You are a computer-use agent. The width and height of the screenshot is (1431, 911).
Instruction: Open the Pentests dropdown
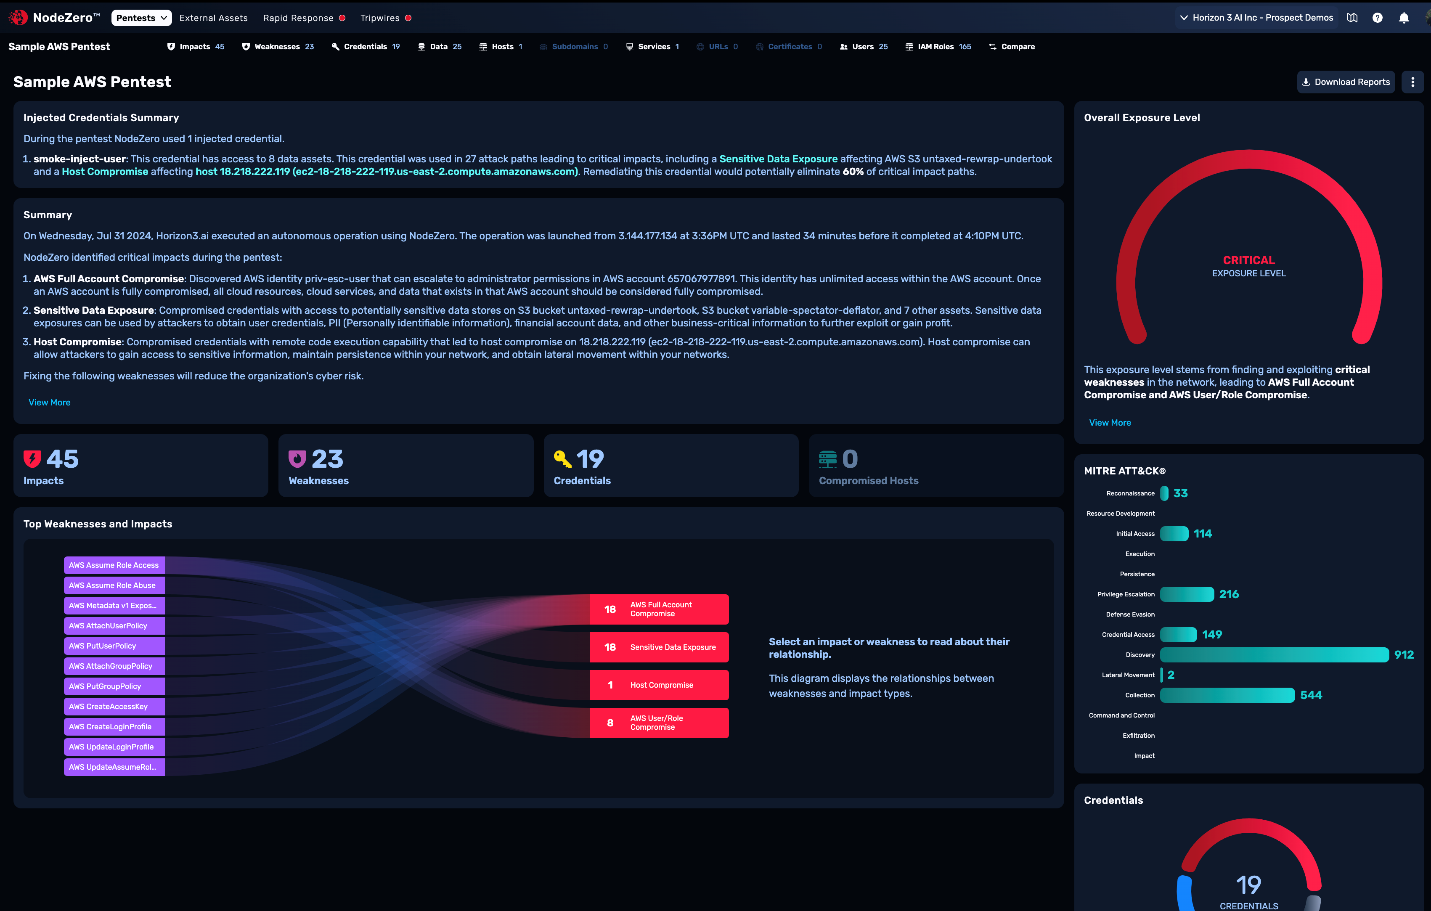pos(141,18)
